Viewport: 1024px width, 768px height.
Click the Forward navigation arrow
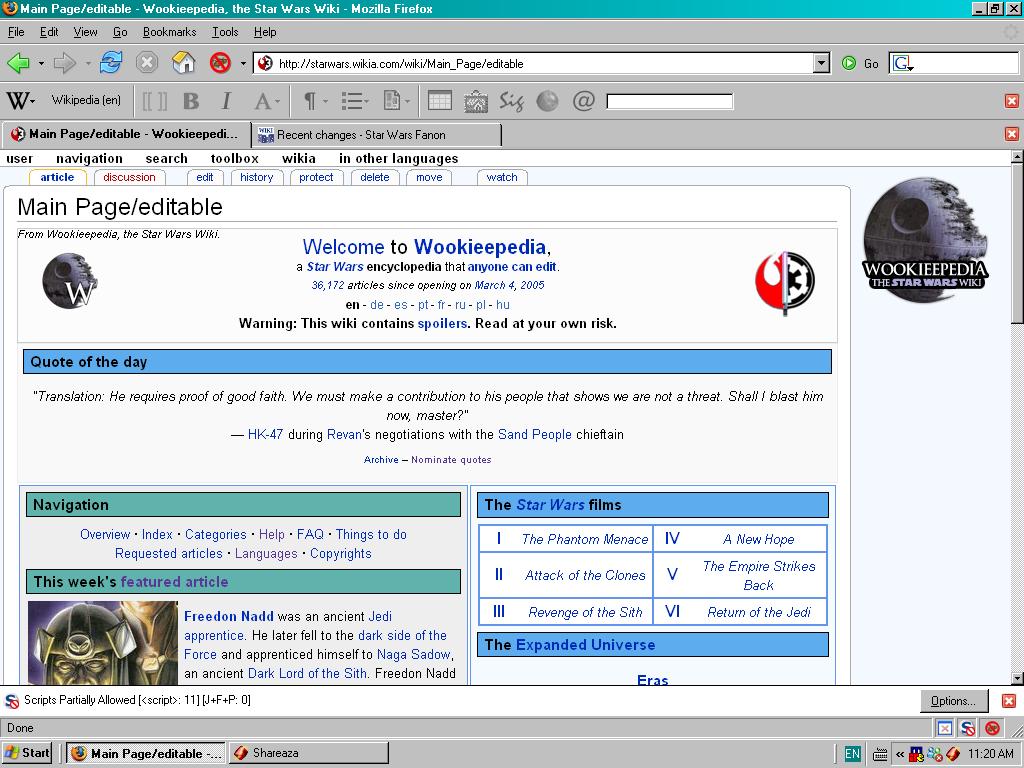click(65, 63)
